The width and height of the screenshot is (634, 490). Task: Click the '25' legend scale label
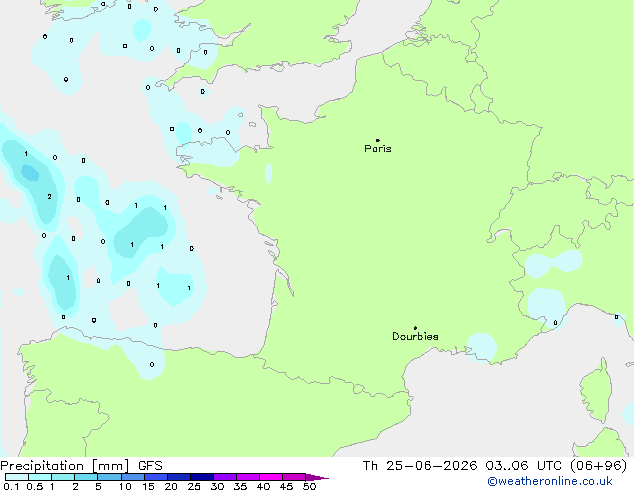coord(194,486)
